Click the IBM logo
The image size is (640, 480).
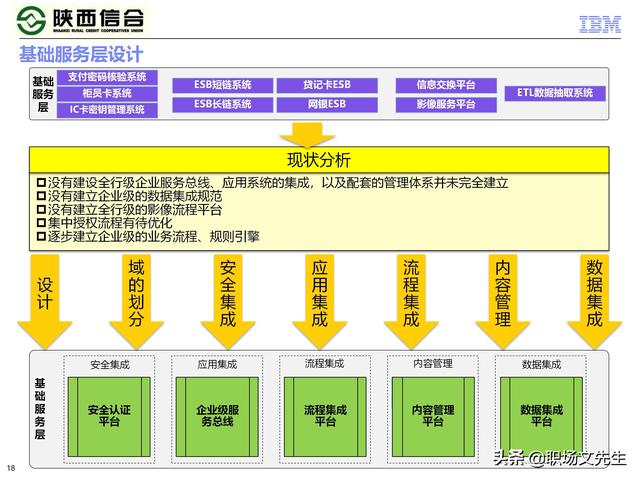click(x=600, y=24)
